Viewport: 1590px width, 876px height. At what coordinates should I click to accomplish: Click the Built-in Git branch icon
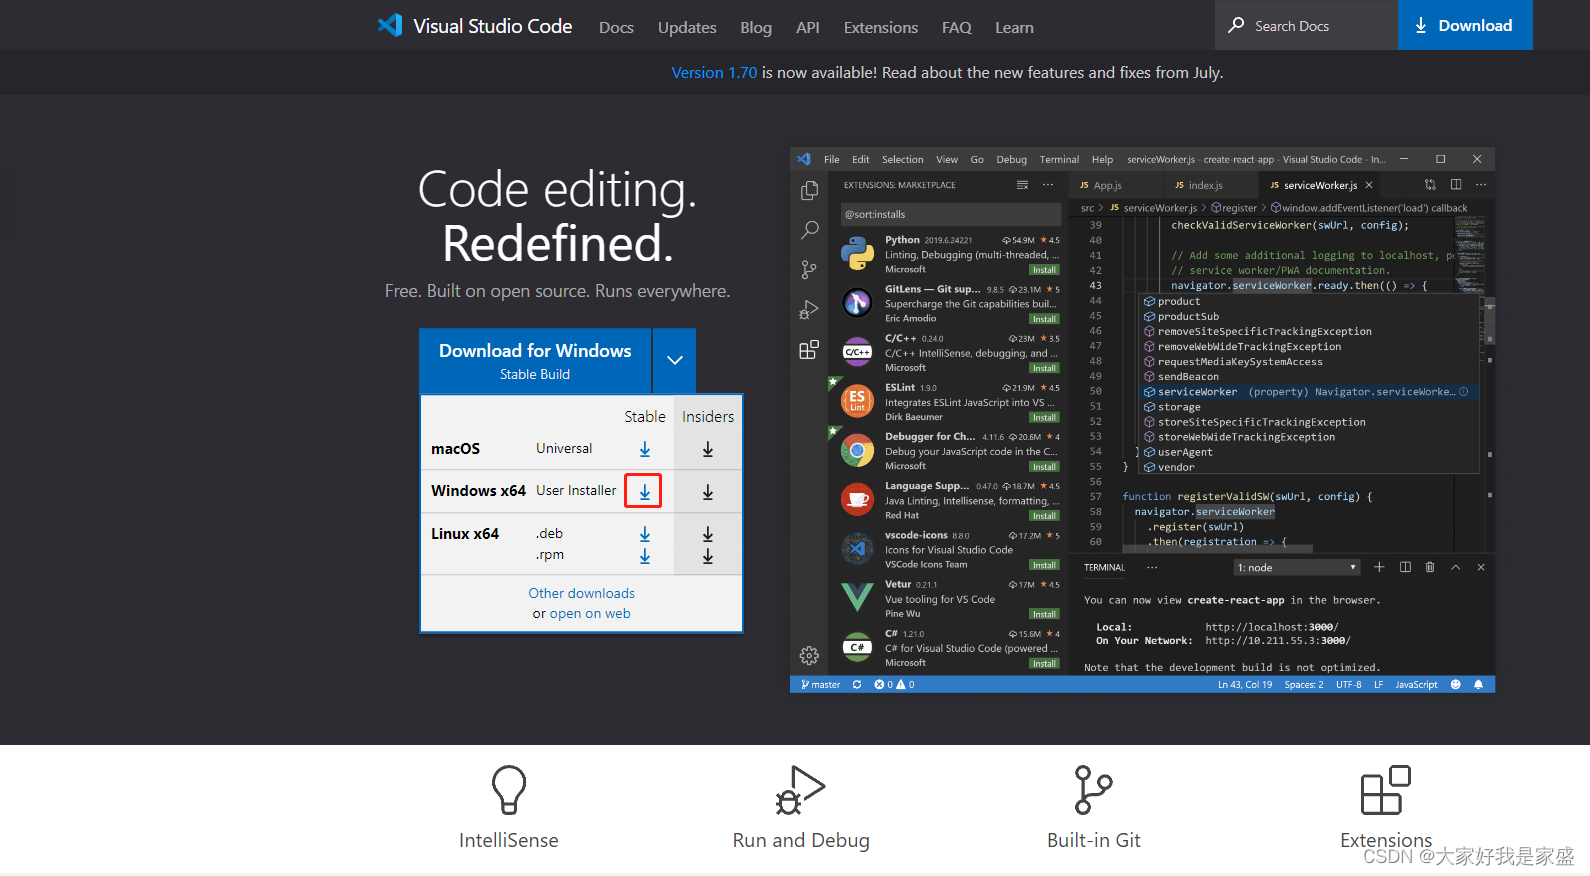coord(1093,790)
